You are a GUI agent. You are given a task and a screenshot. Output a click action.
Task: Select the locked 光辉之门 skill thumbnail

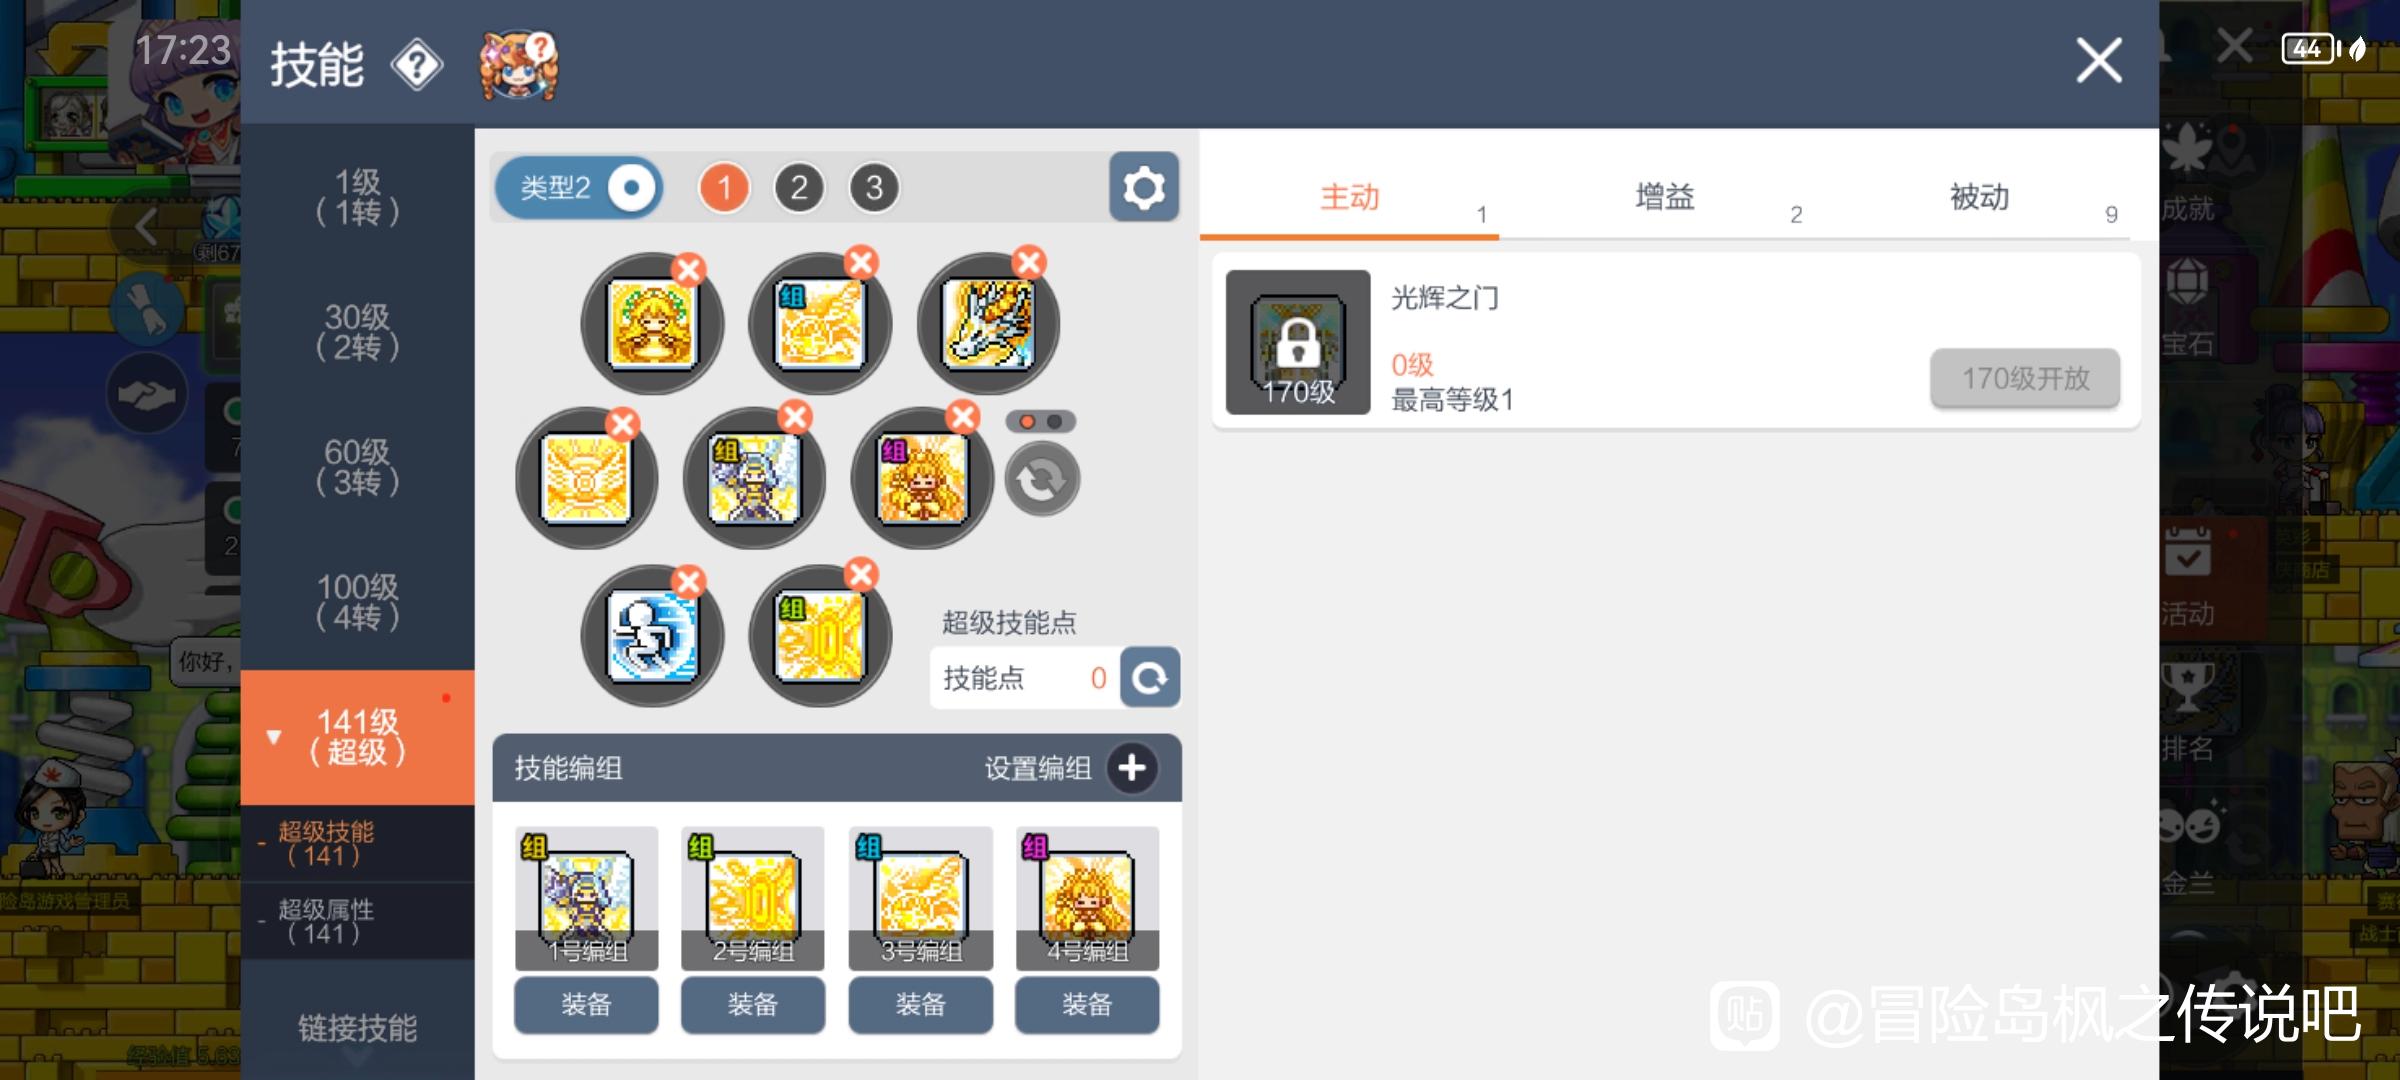pyautogui.click(x=1298, y=342)
